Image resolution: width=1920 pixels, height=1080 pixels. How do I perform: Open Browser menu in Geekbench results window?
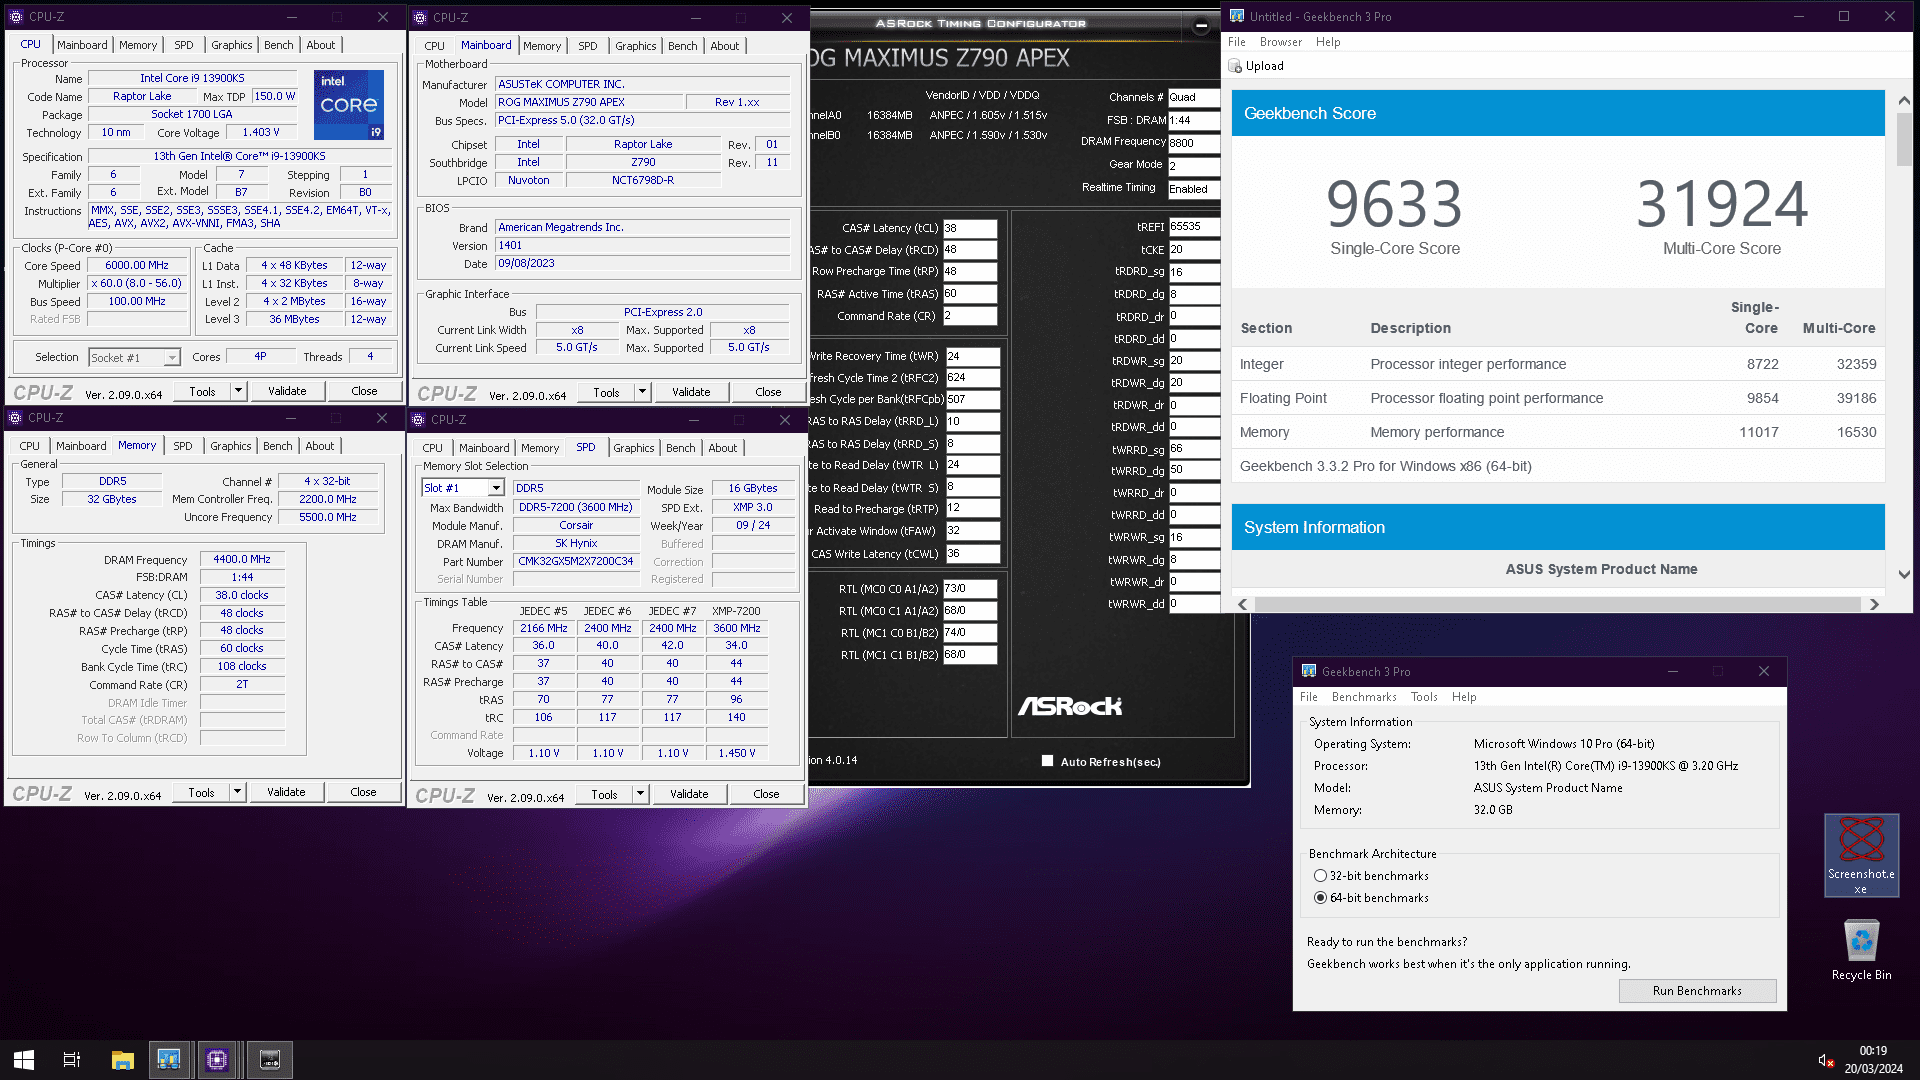tap(1280, 42)
